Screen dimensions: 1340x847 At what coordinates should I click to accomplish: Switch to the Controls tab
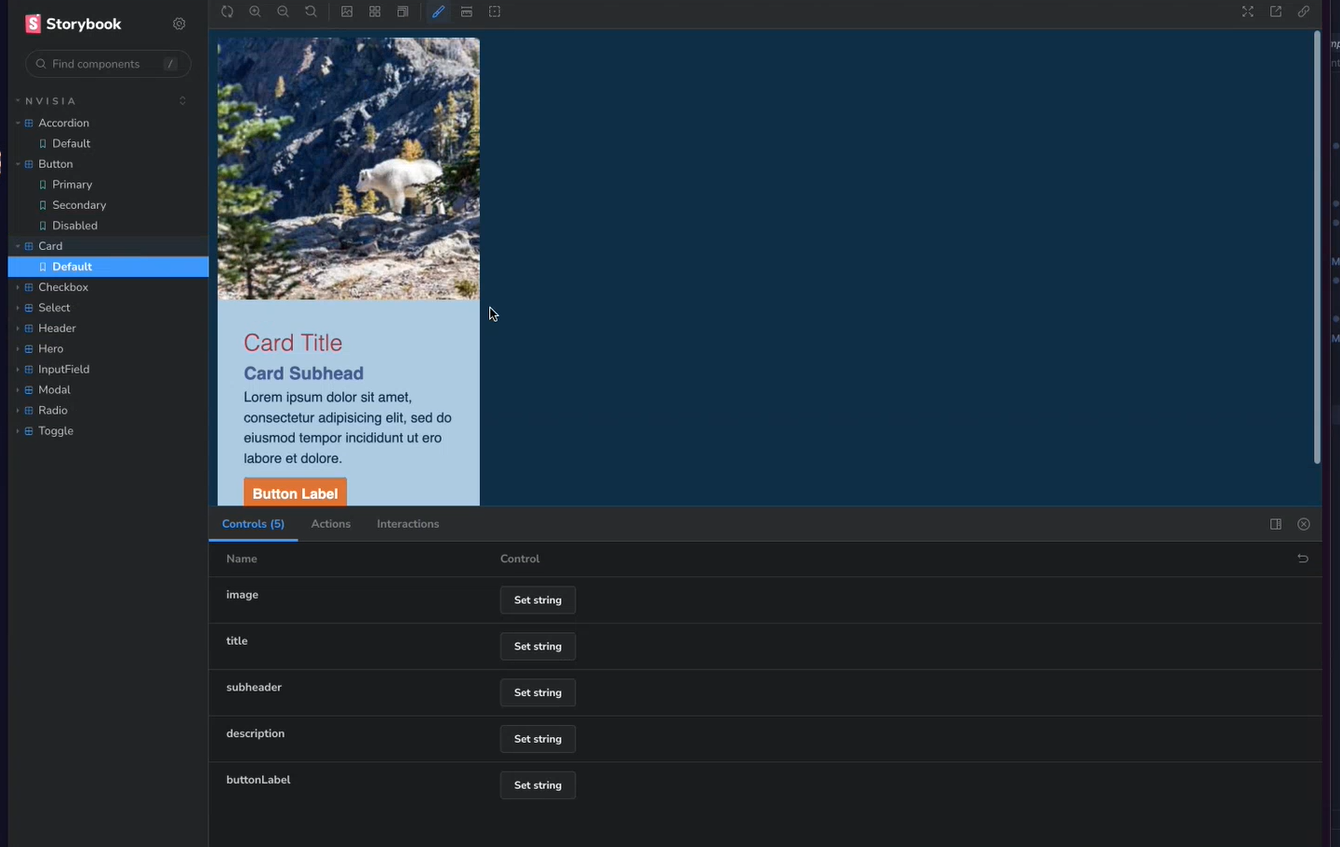253,524
